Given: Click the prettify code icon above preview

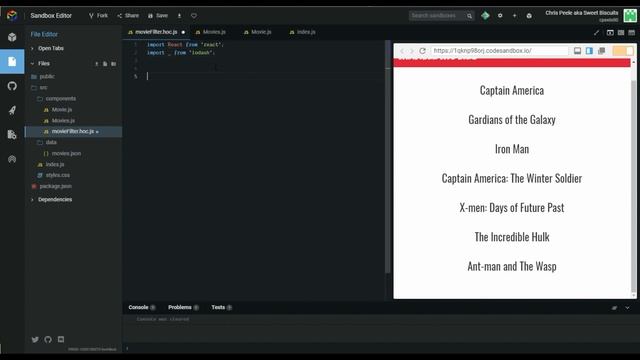Looking at the screenshot, I should (596, 32).
